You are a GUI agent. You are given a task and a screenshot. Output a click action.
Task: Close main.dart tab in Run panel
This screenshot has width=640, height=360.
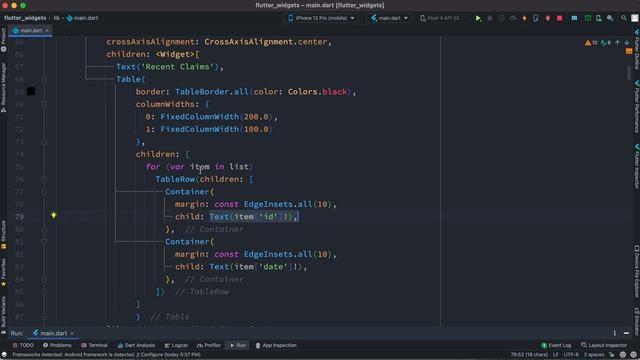[x=72, y=333]
